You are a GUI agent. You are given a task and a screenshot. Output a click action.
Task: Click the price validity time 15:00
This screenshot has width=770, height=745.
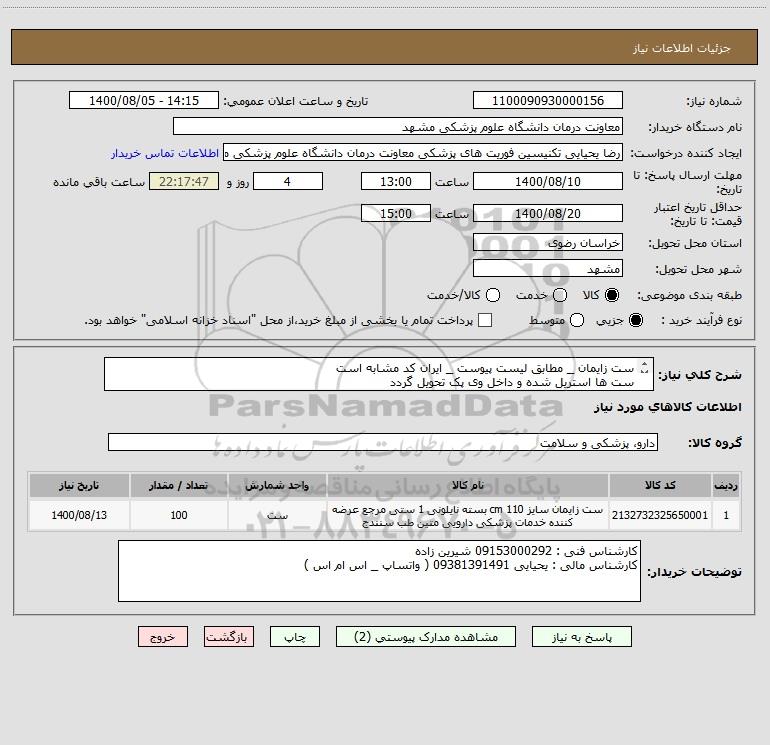[x=396, y=213]
